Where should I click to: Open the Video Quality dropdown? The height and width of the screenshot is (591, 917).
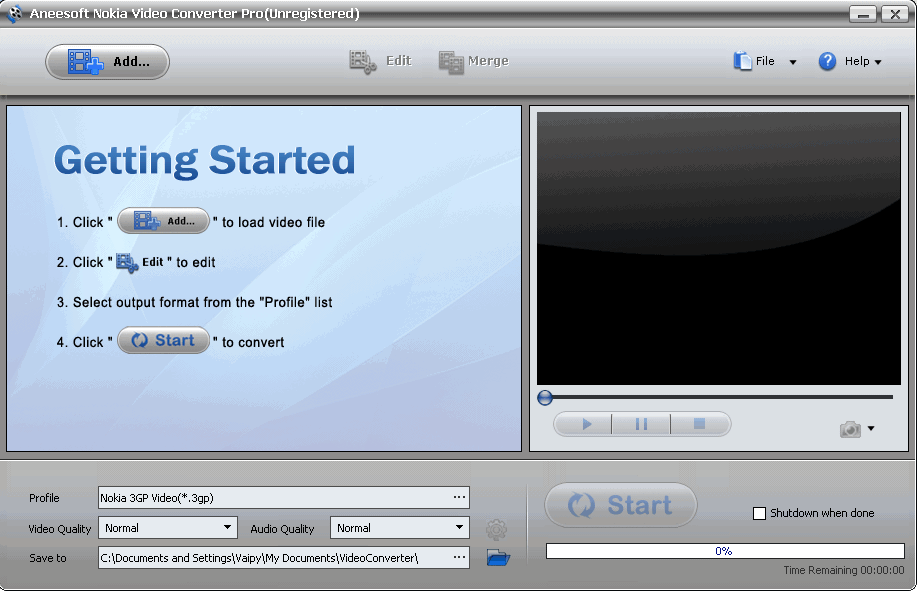click(226, 527)
